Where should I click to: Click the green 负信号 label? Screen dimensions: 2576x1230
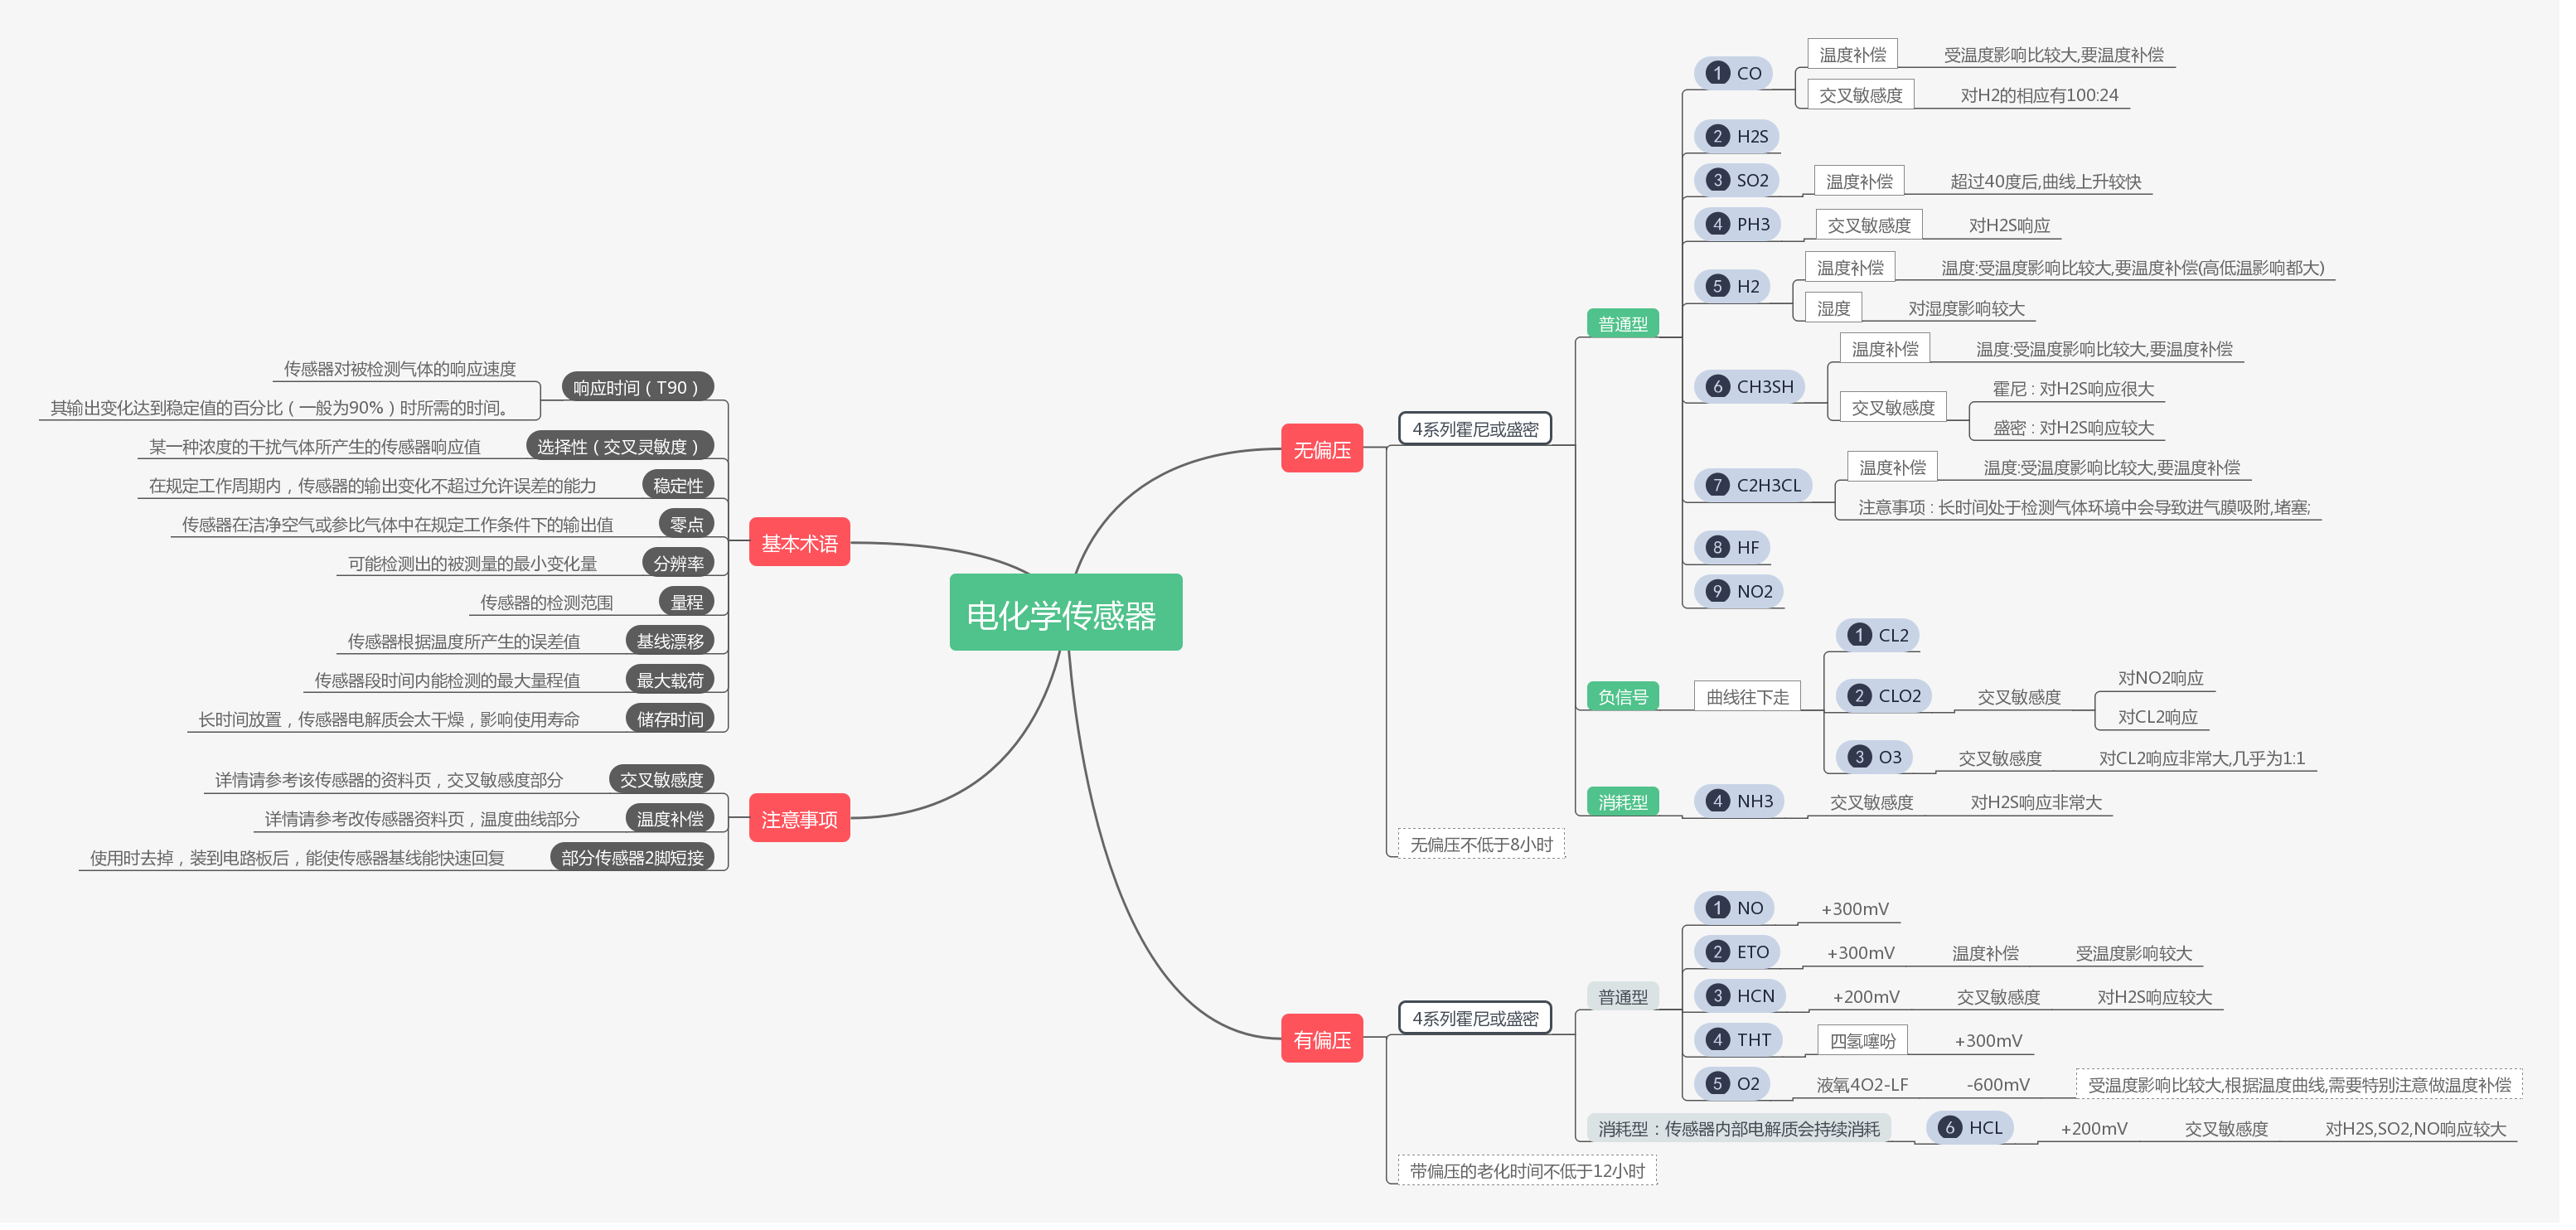point(1622,697)
